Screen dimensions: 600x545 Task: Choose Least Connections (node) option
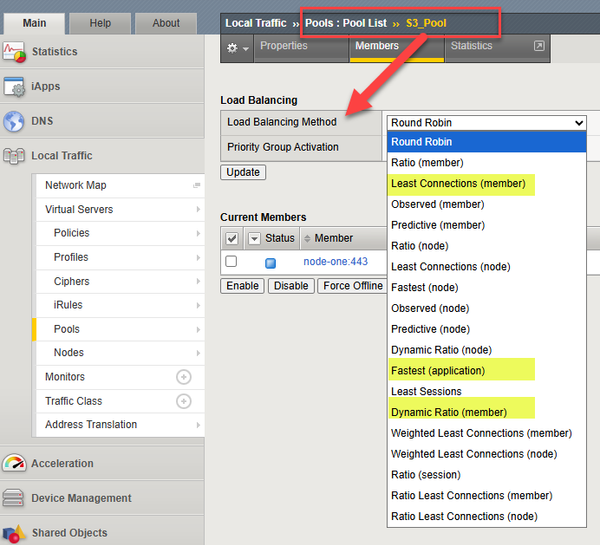click(486, 267)
